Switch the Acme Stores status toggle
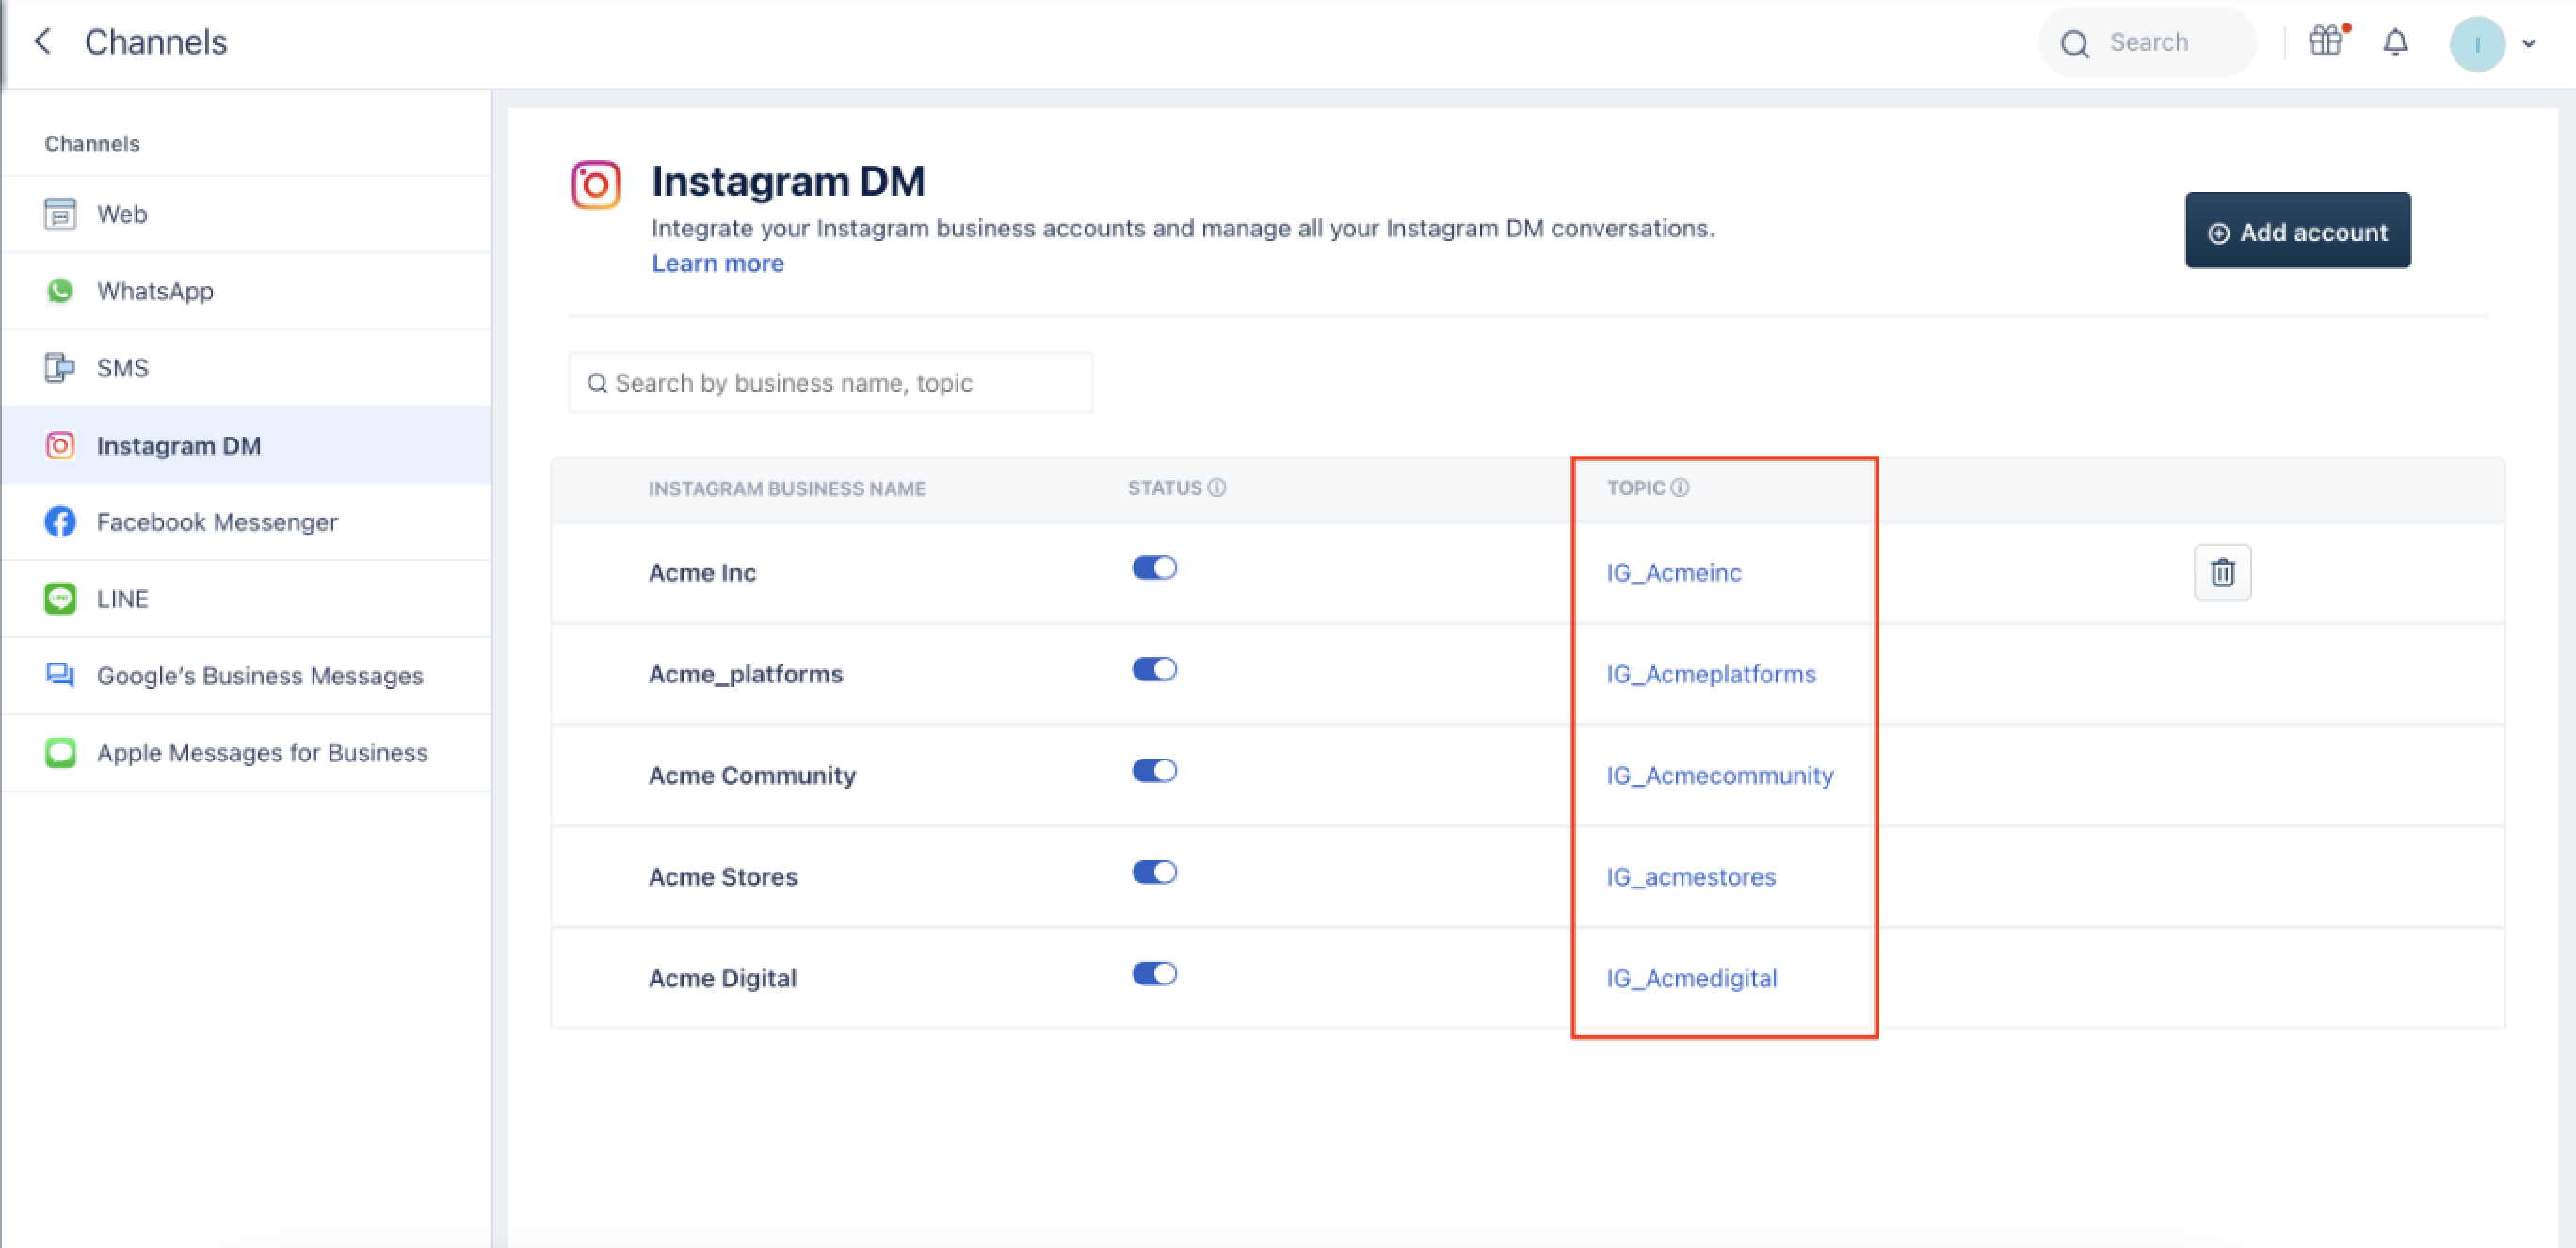This screenshot has width=2576, height=1248. [1154, 872]
